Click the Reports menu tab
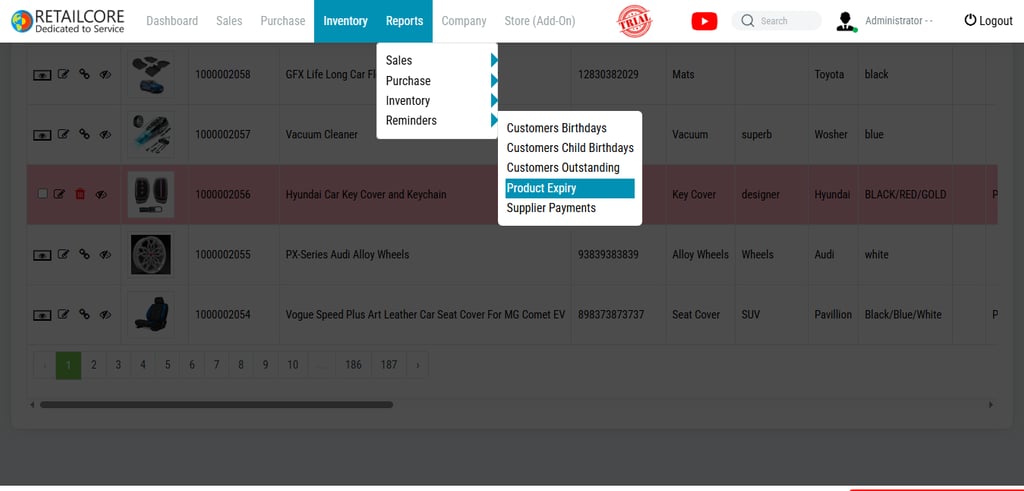The width and height of the screenshot is (1024, 491). 404,21
